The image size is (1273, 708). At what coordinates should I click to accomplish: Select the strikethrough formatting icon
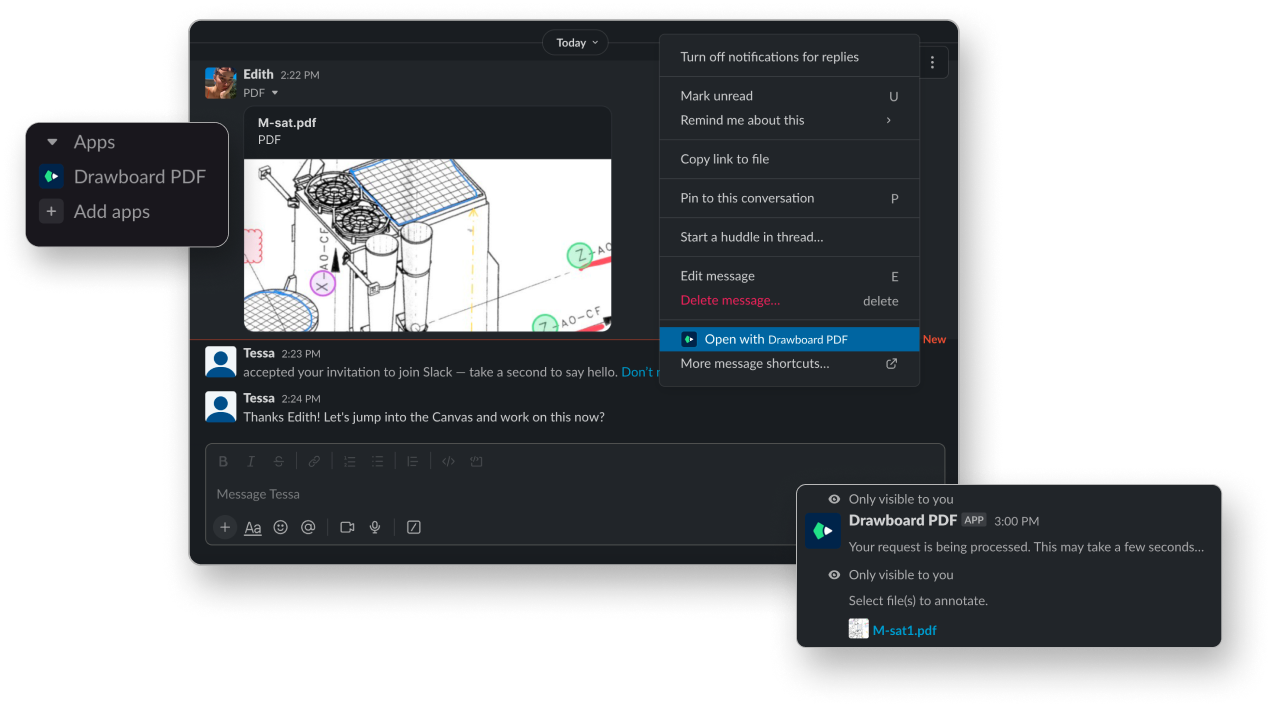278,461
